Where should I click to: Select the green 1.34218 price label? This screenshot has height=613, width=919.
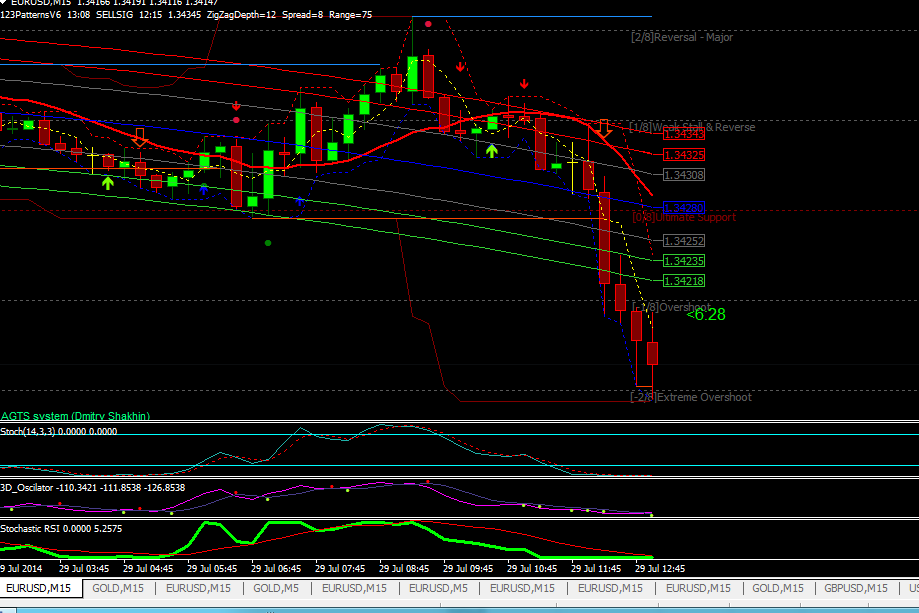(684, 281)
